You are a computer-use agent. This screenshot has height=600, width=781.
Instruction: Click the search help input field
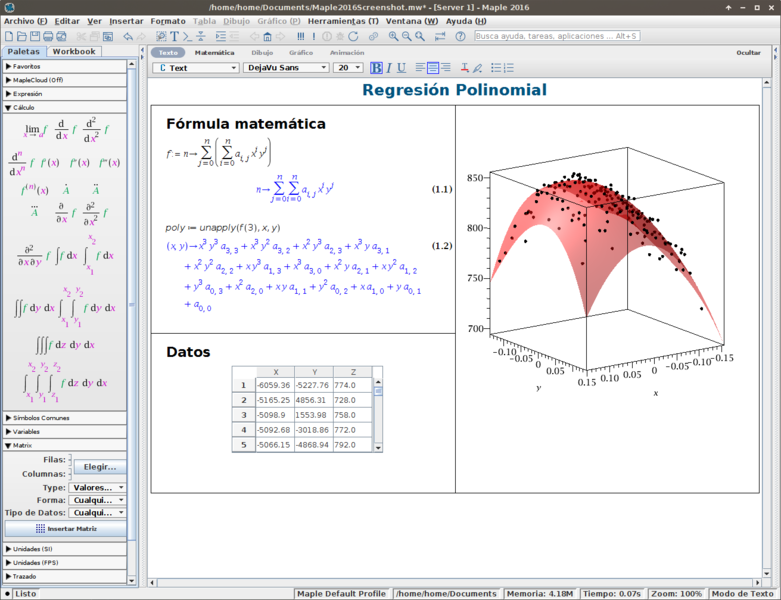click(x=557, y=36)
